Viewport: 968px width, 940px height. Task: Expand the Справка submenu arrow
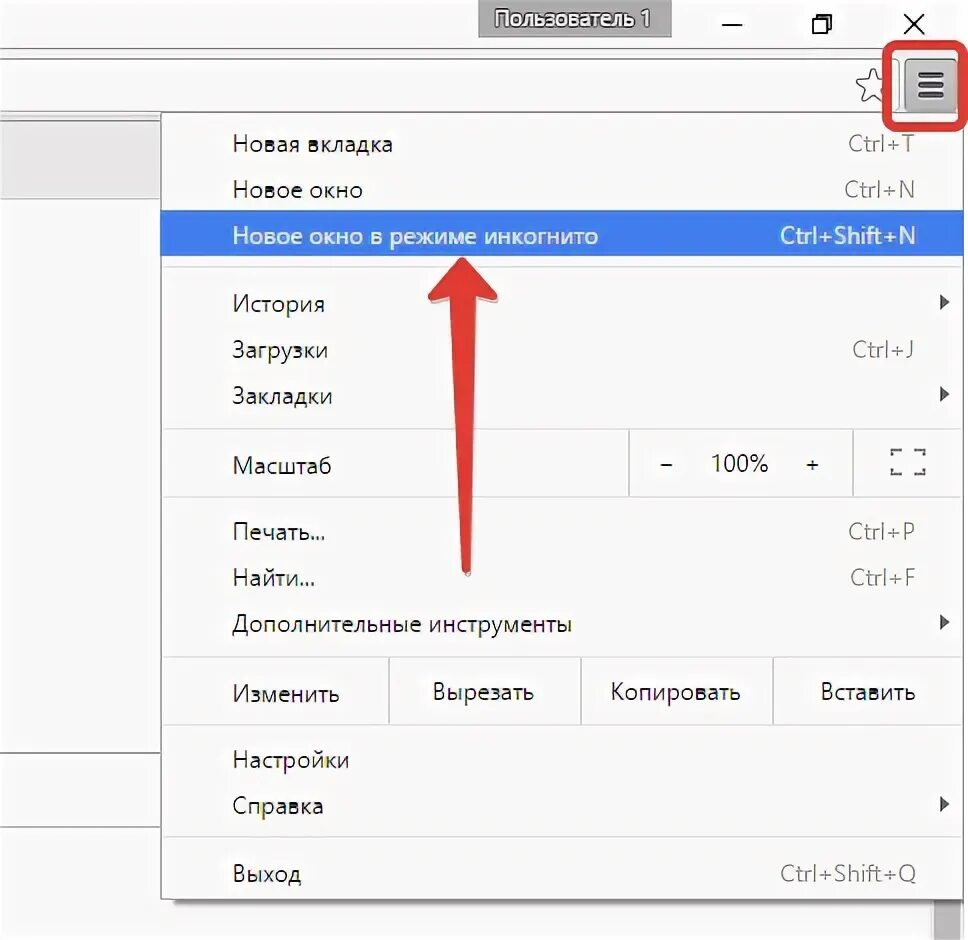pos(944,804)
